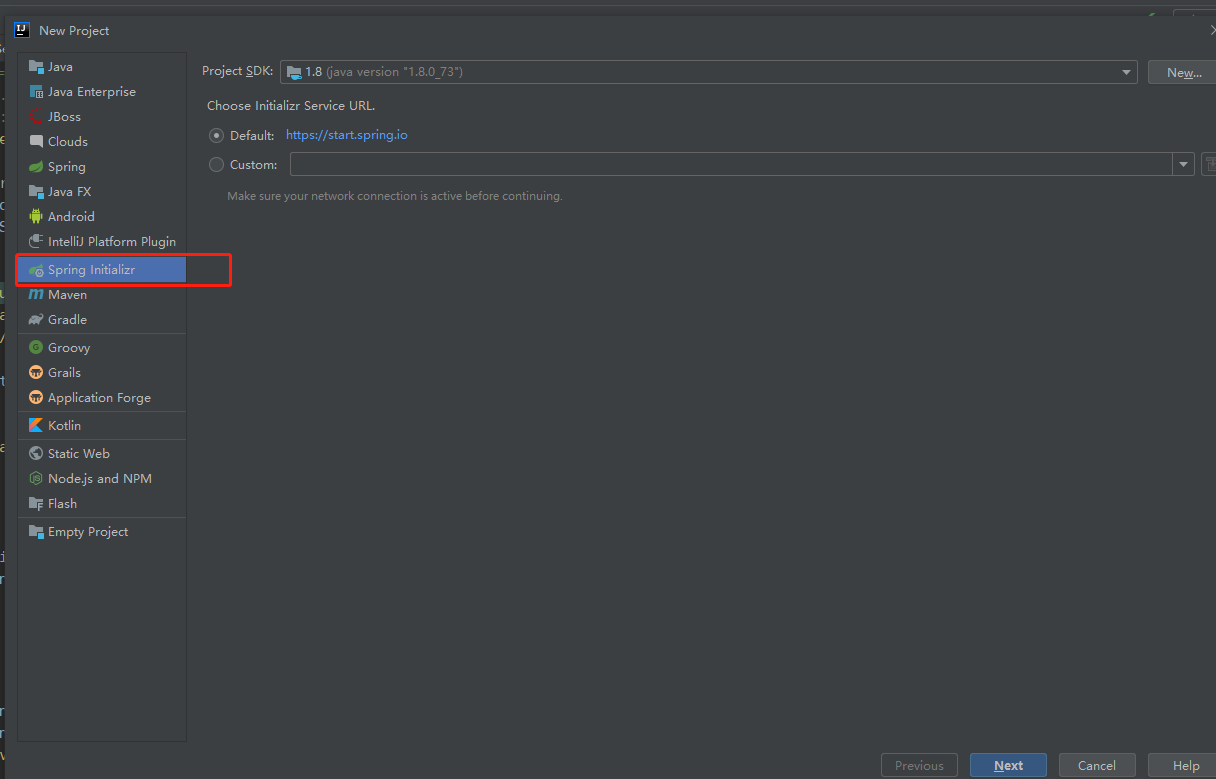Choose the Spring leaf icon

click(36, 167)
